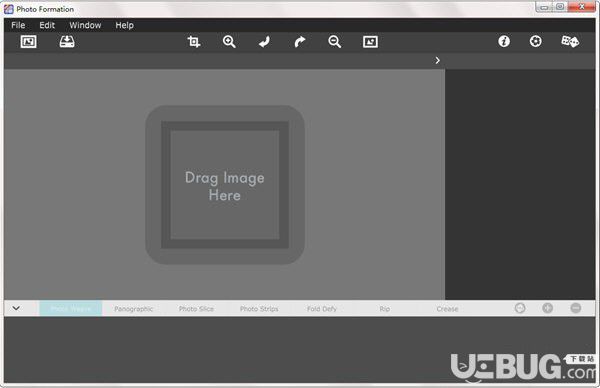Zoom out with the minus magnifier
The width and height of the screenshot is (600, 388).
(x=334, y=41)
